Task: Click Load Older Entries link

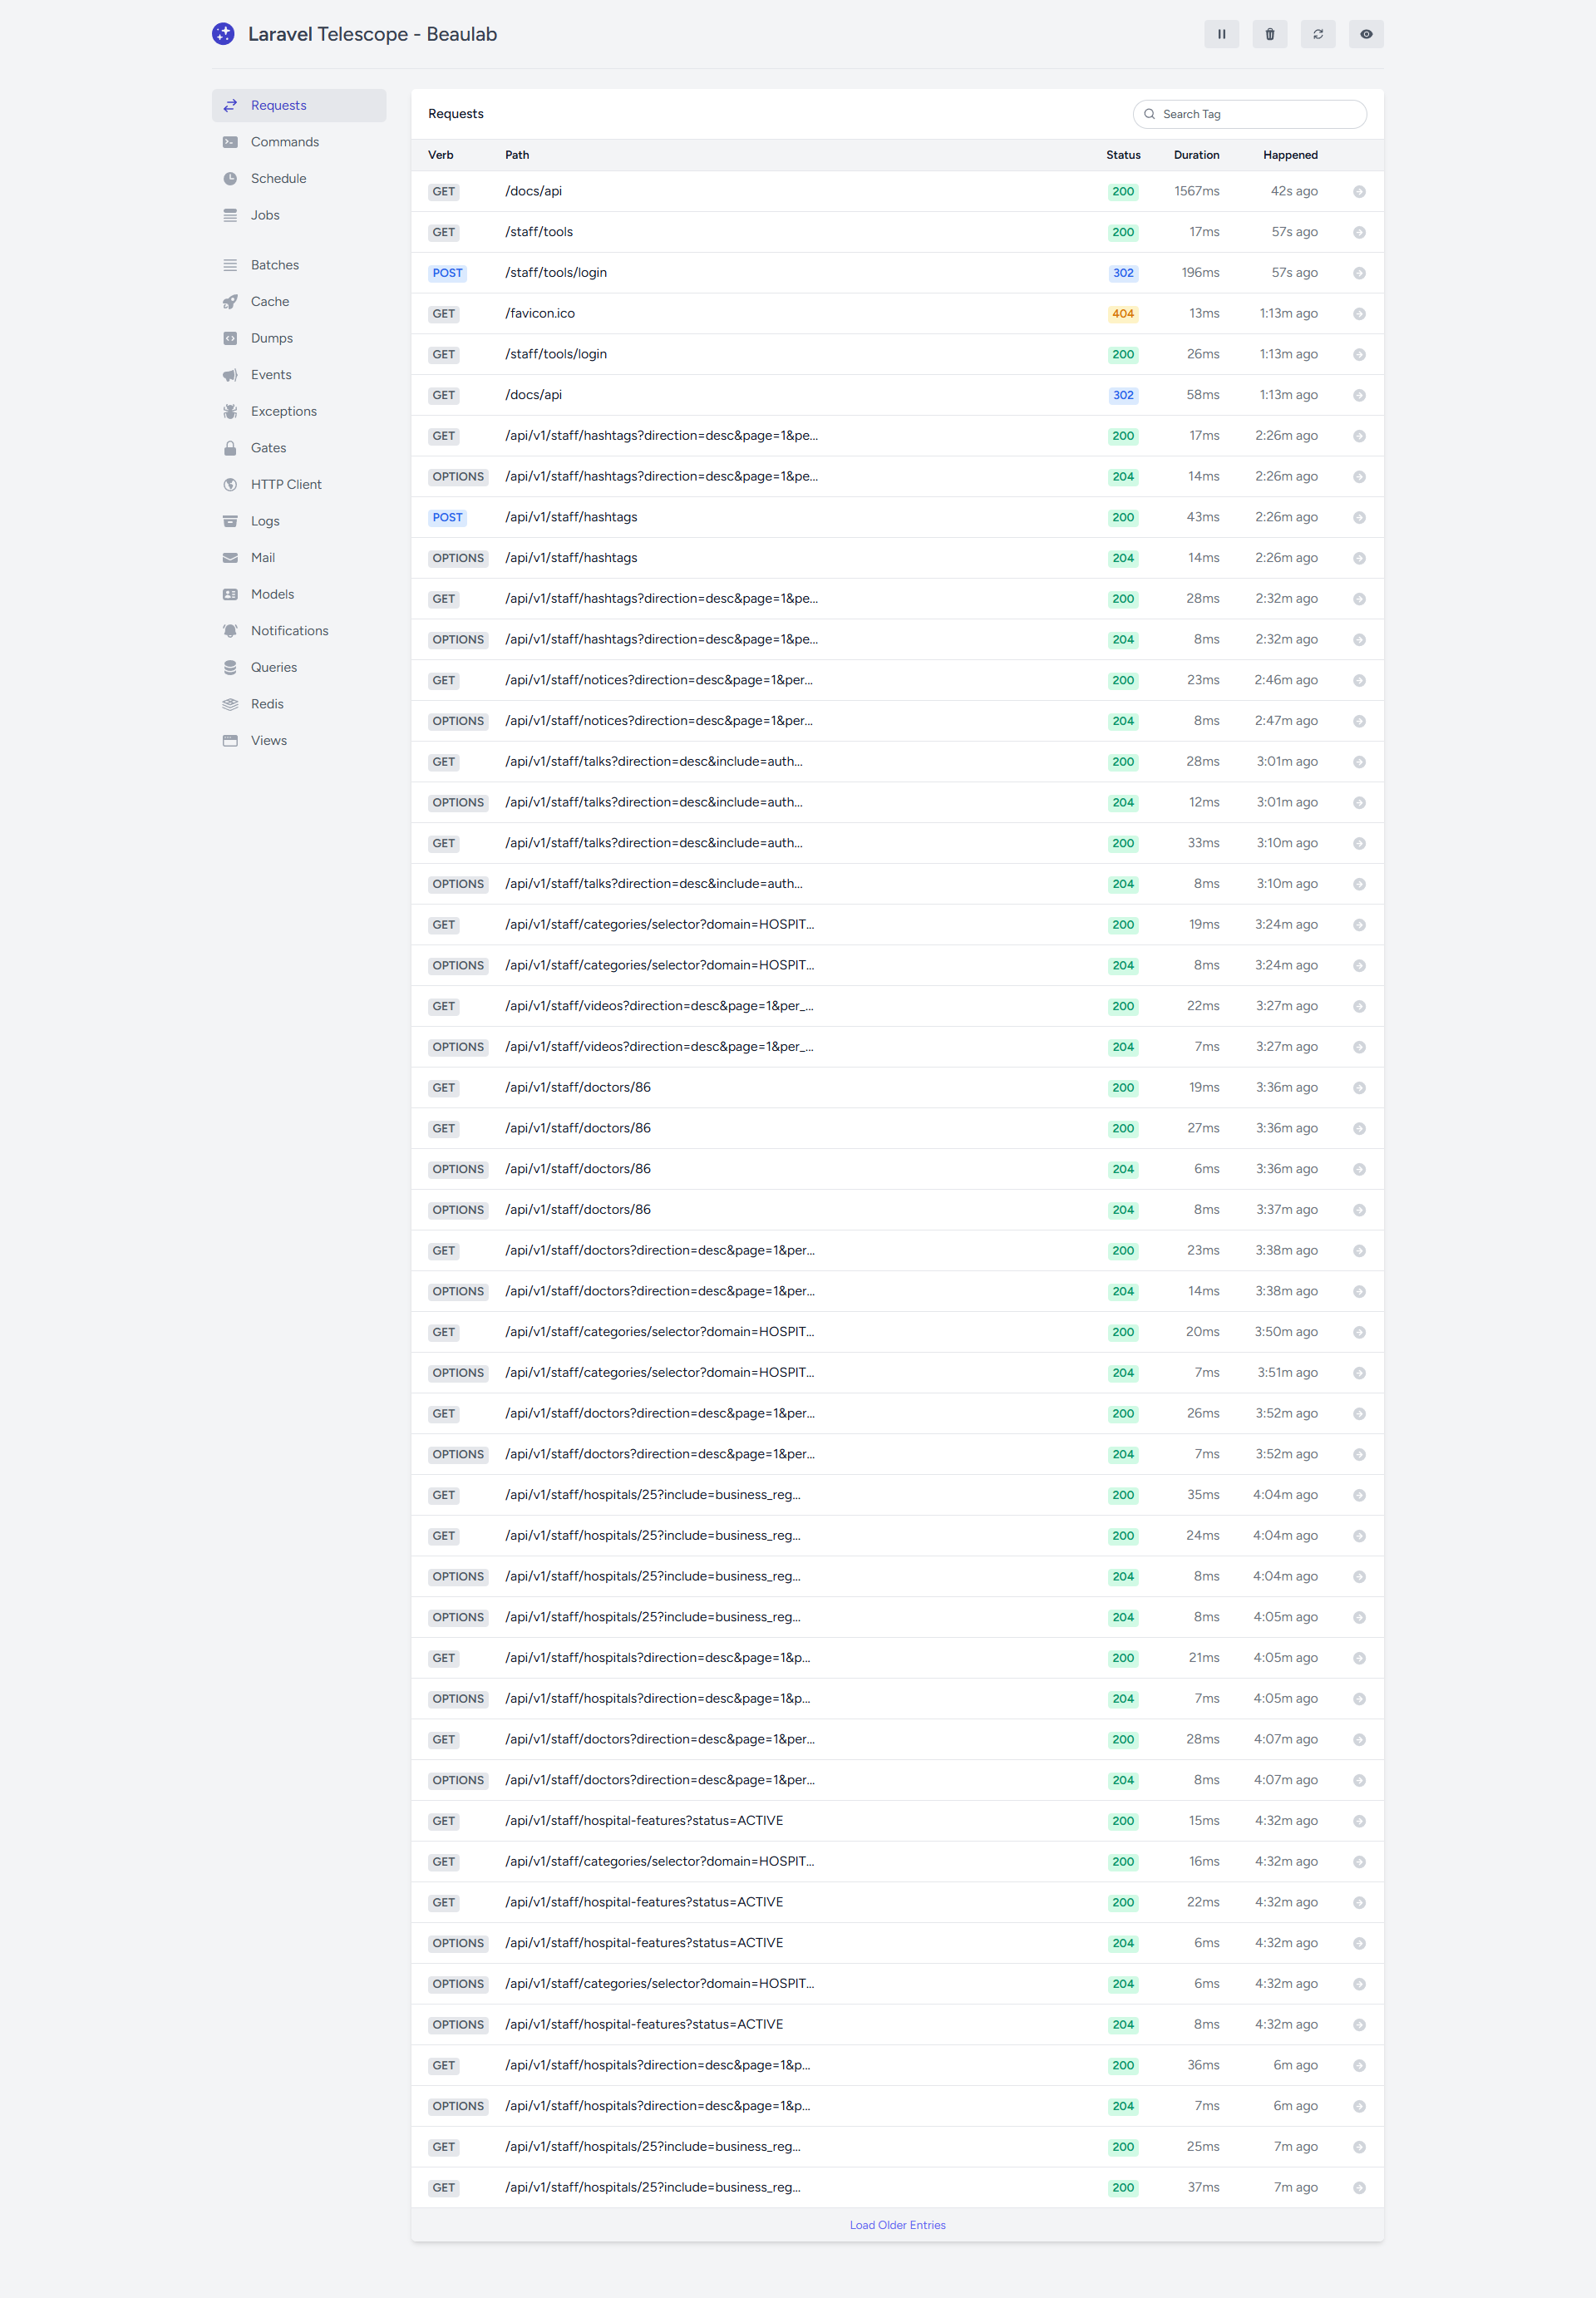Action: (x=897, y=2225)
